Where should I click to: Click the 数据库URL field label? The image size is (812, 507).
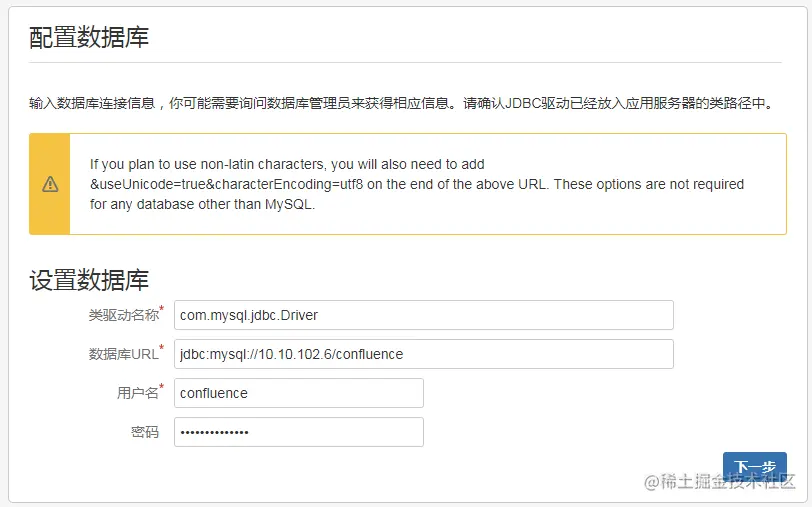pyautogui.click(x=123, y=354)
